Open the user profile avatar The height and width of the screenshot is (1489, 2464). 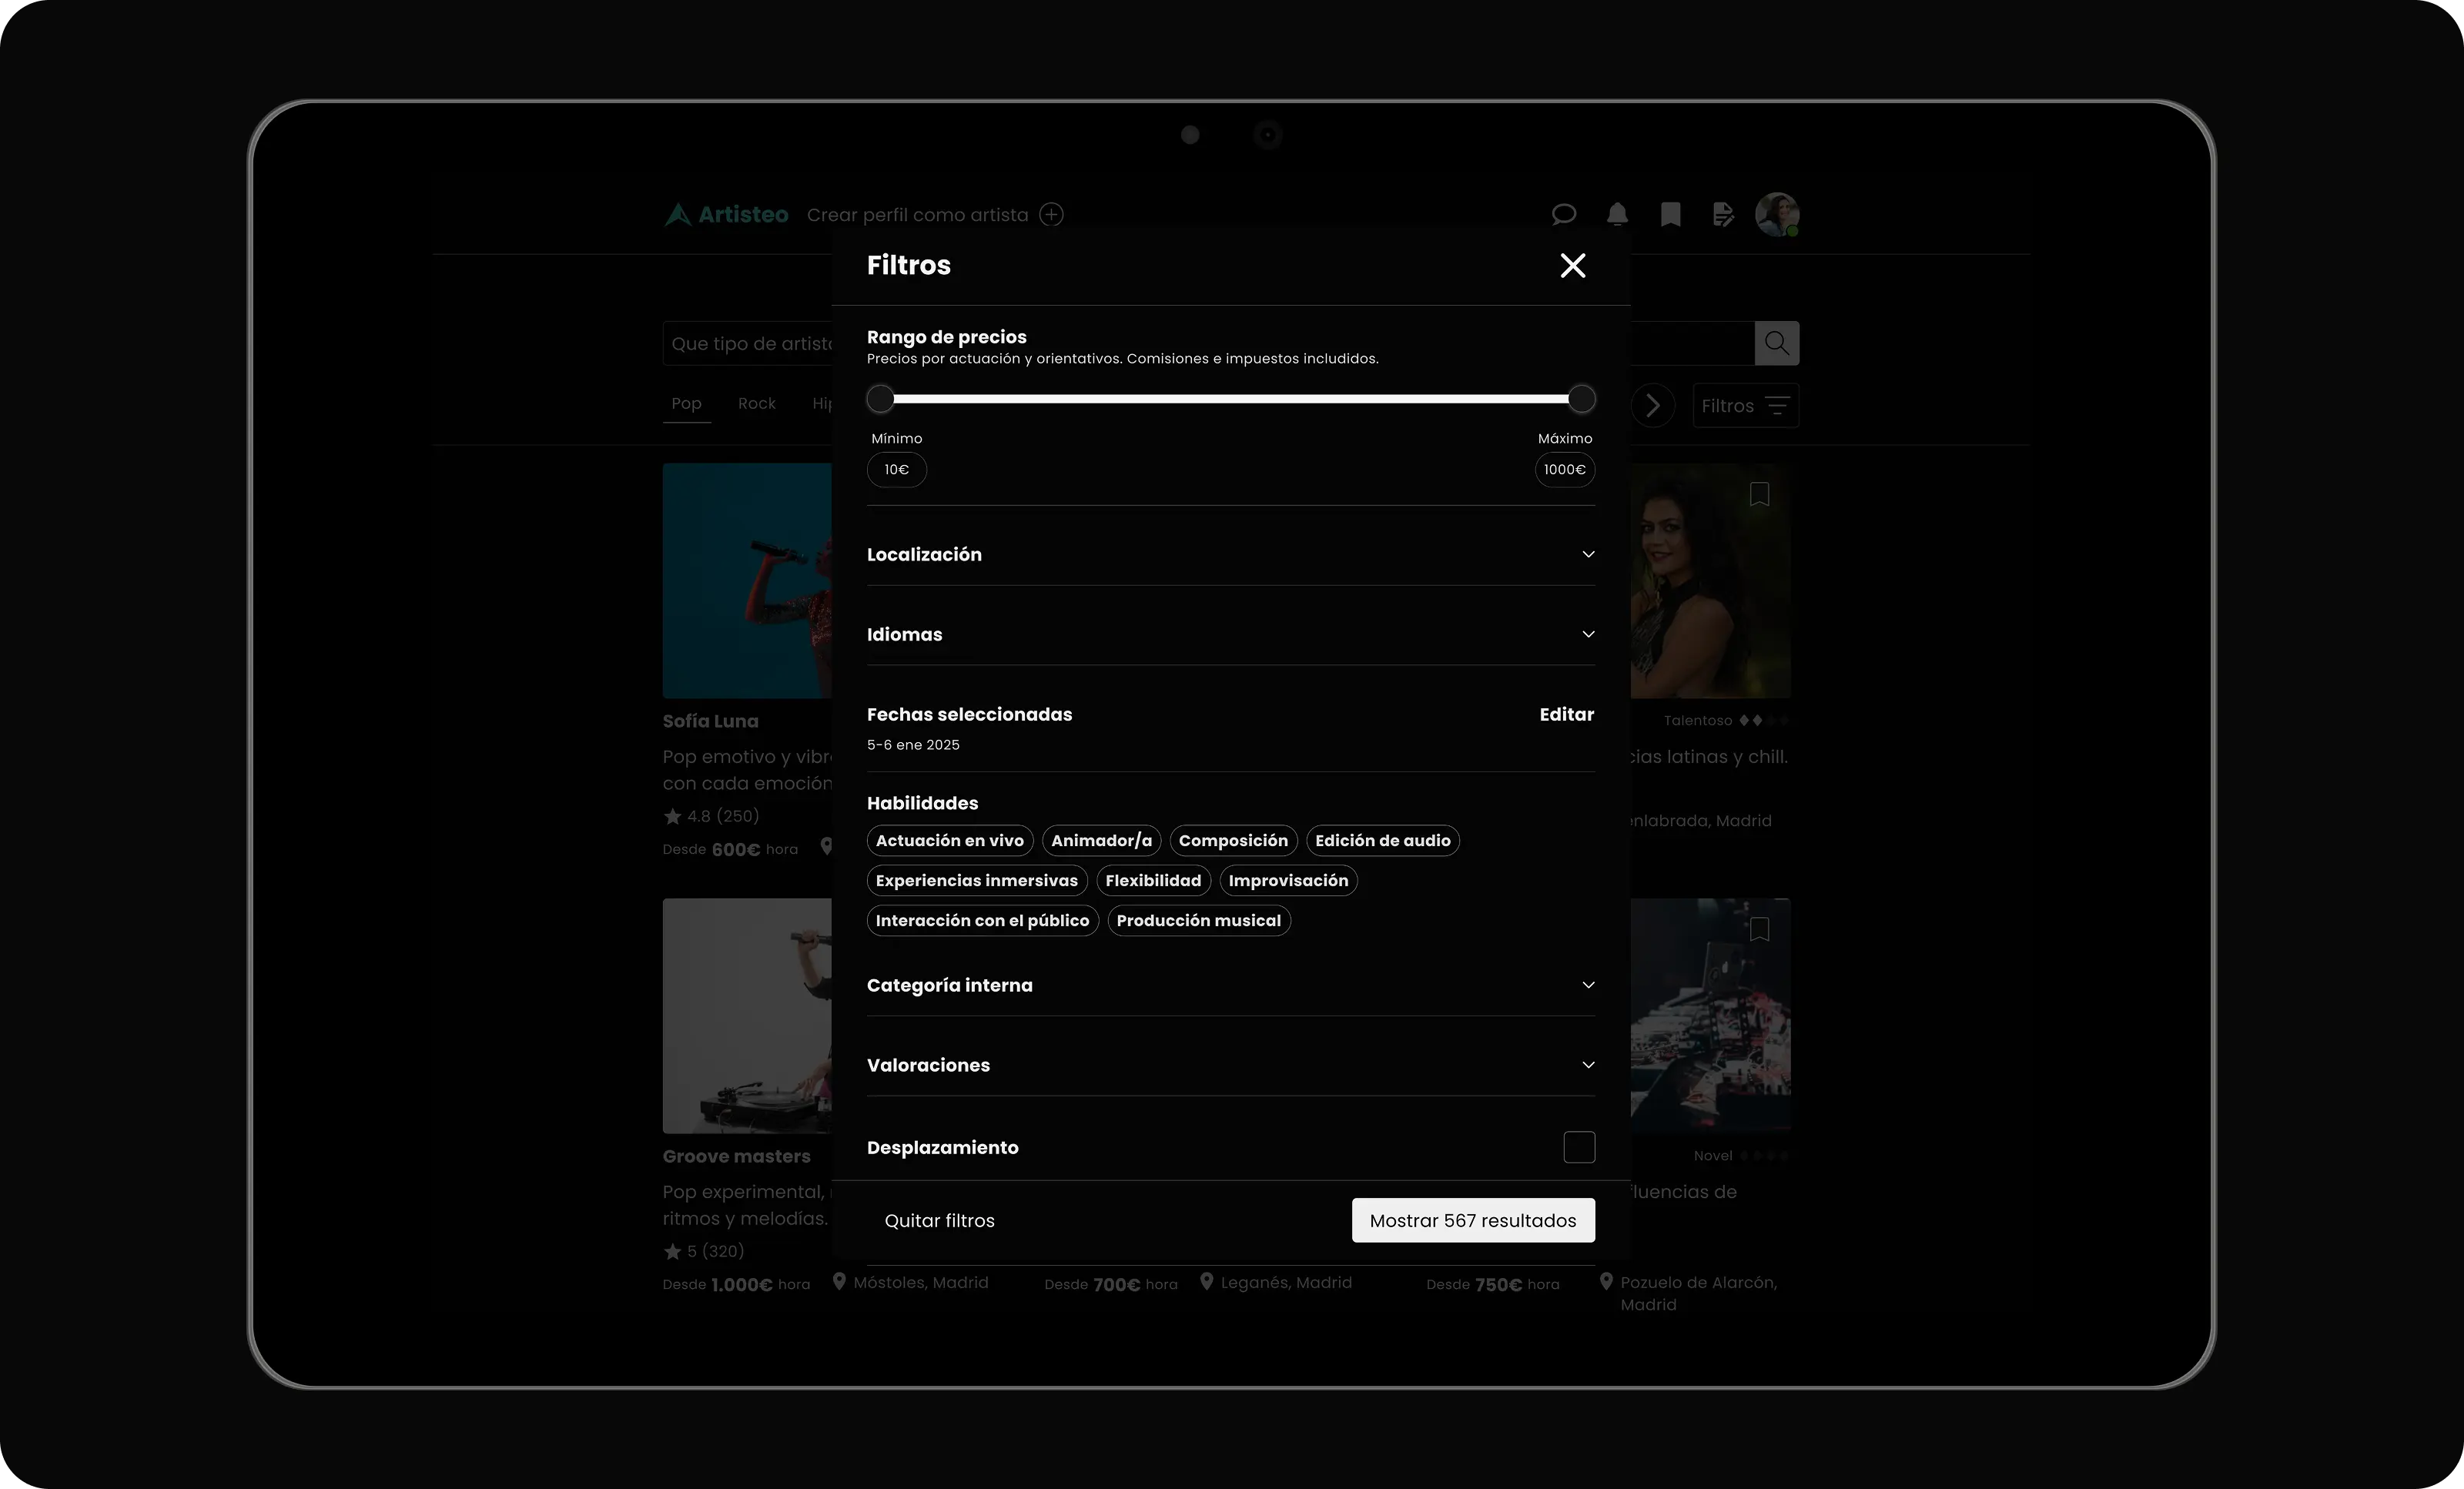coord(1777,214)
